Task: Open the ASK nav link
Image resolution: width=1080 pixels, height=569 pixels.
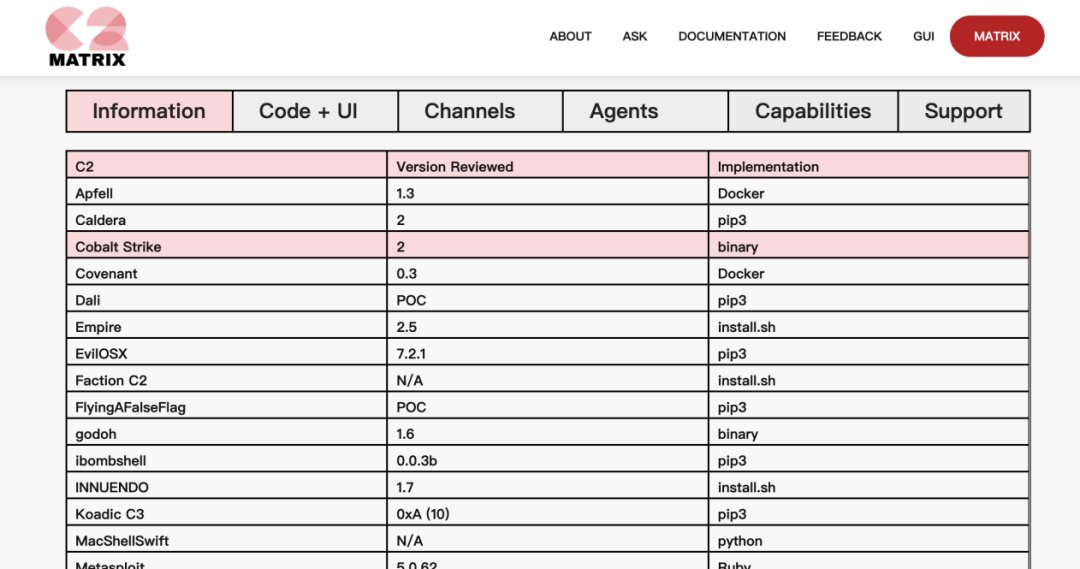Action: (634, 37)
